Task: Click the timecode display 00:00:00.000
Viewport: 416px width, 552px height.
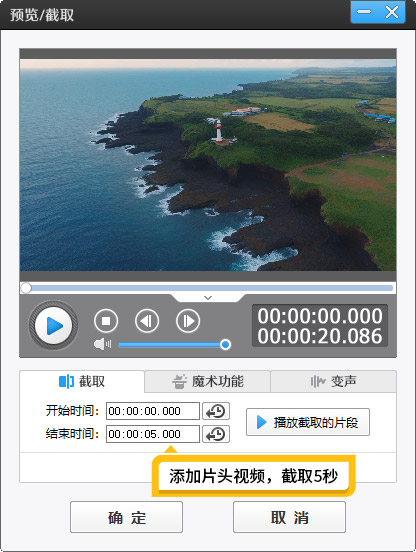Action: point(320,315)
